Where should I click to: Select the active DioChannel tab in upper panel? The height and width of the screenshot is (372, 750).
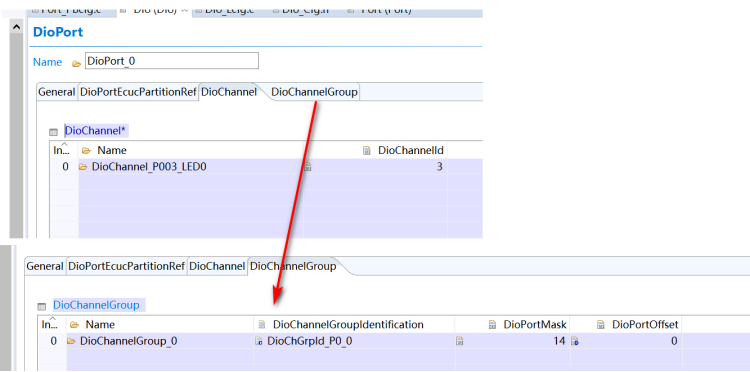click(x=229, y=92)
